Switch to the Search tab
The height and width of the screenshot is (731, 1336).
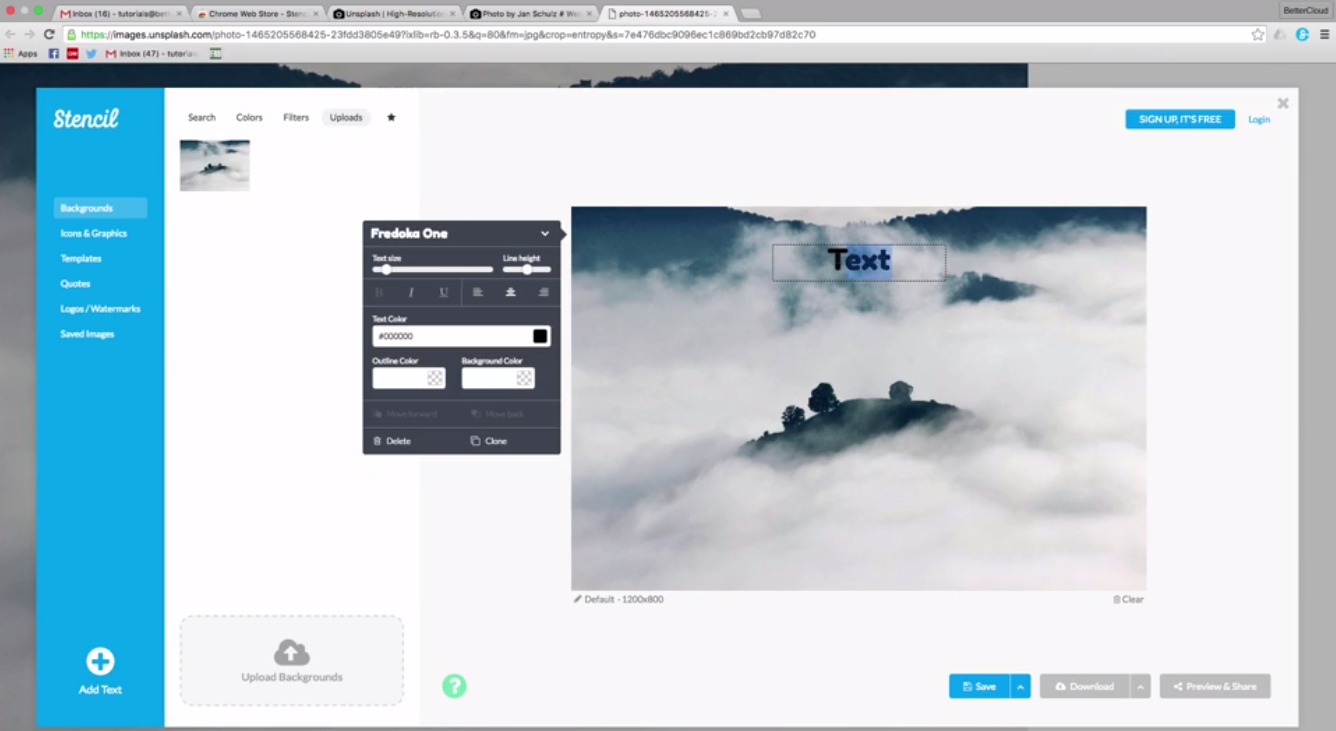(202, 117)
